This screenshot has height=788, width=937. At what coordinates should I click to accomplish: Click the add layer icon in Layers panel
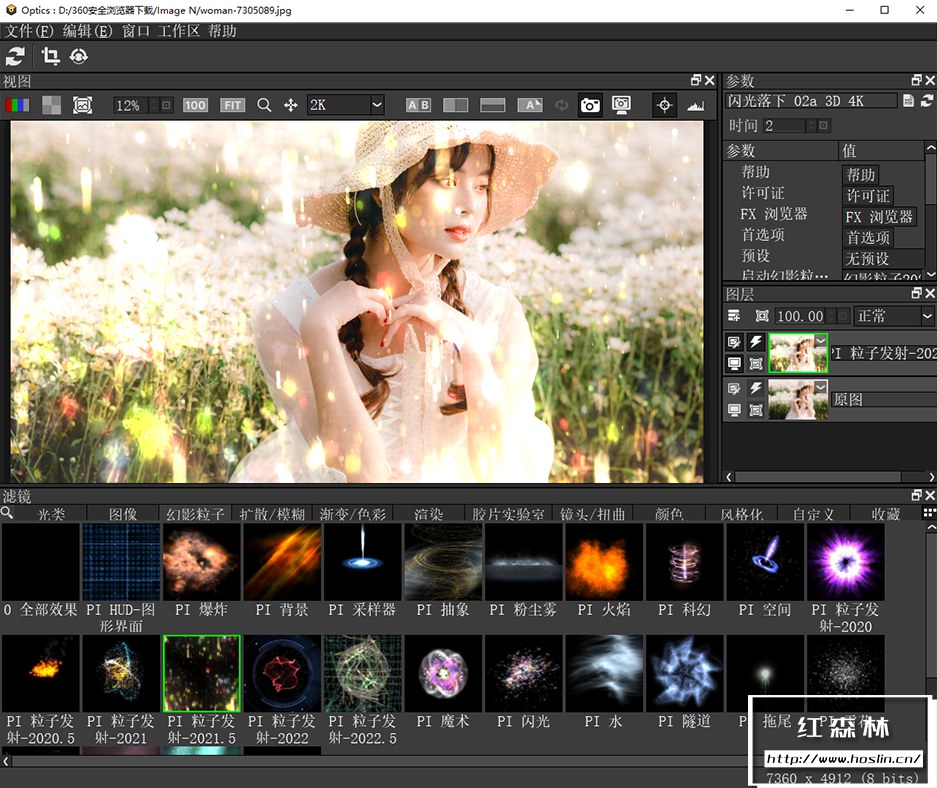734,316
